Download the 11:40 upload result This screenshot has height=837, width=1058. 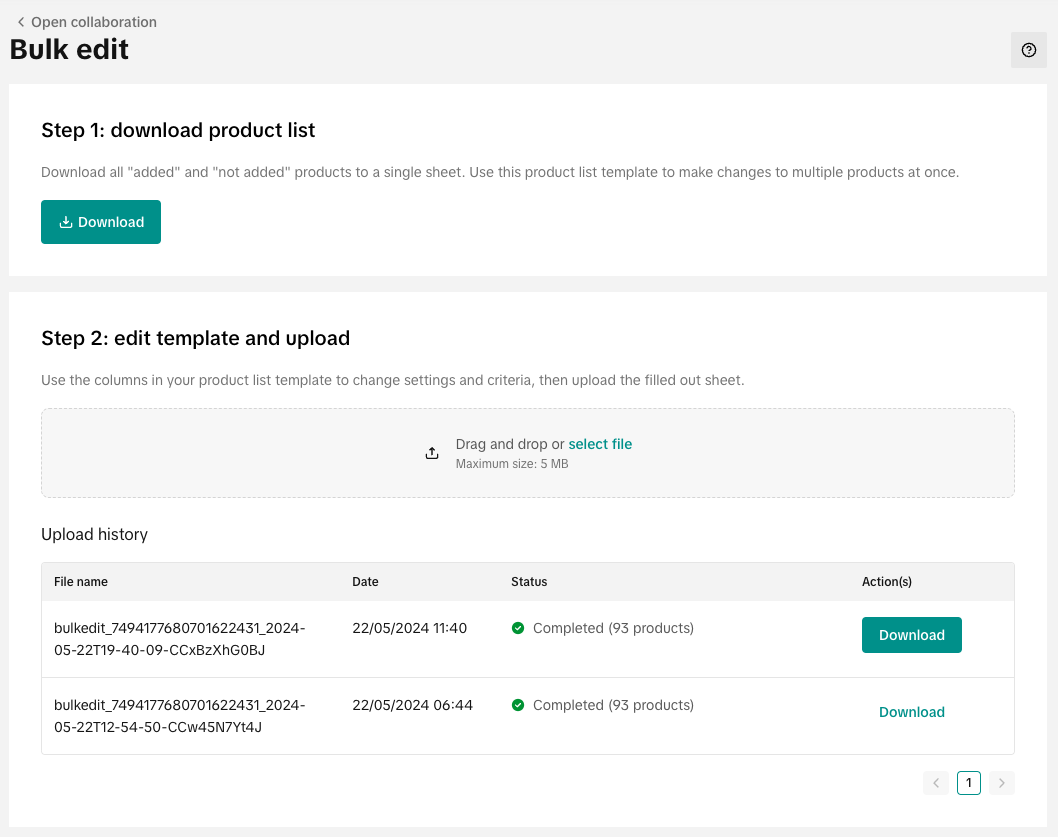pos(911,635)
